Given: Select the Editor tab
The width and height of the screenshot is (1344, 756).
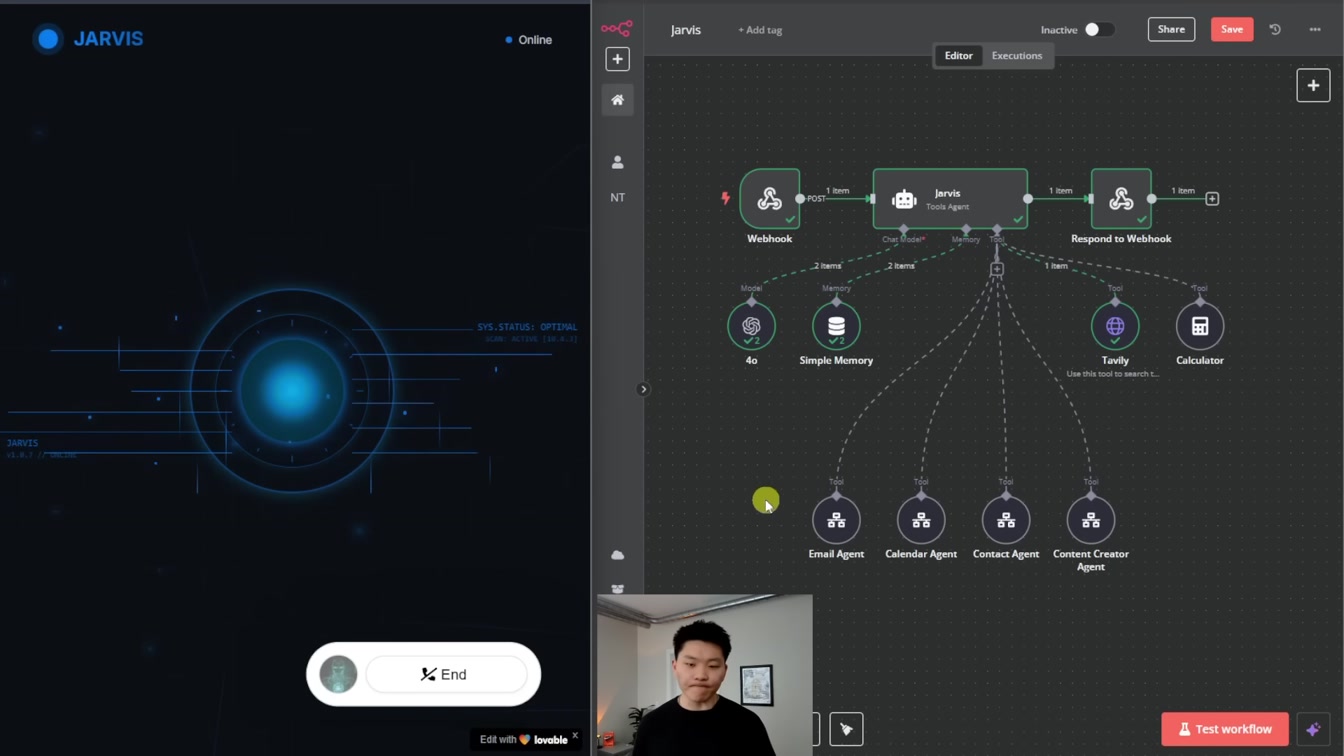Looking at the screenshot, I should [x=958, y=56].
